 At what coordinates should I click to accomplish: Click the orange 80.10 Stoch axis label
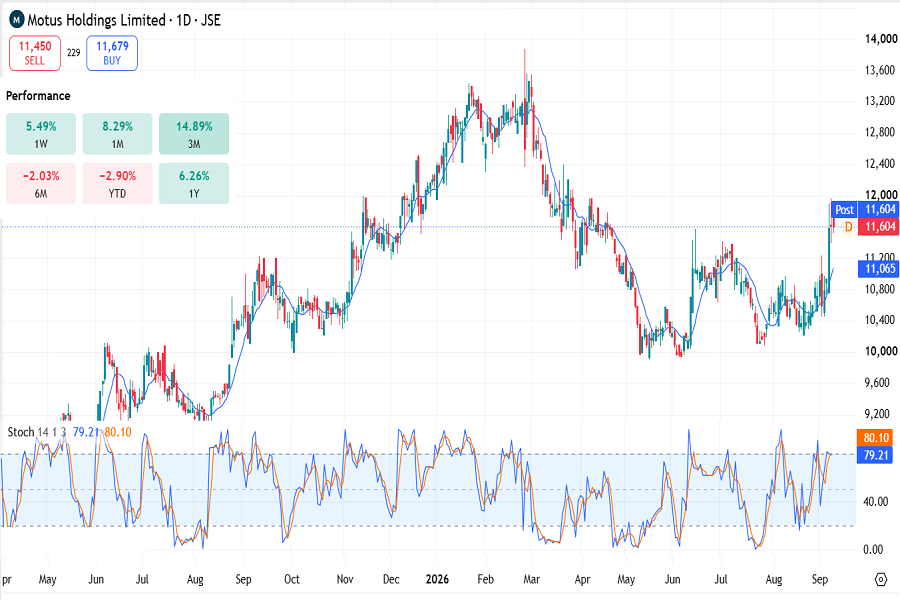click(x=876, y=438)
